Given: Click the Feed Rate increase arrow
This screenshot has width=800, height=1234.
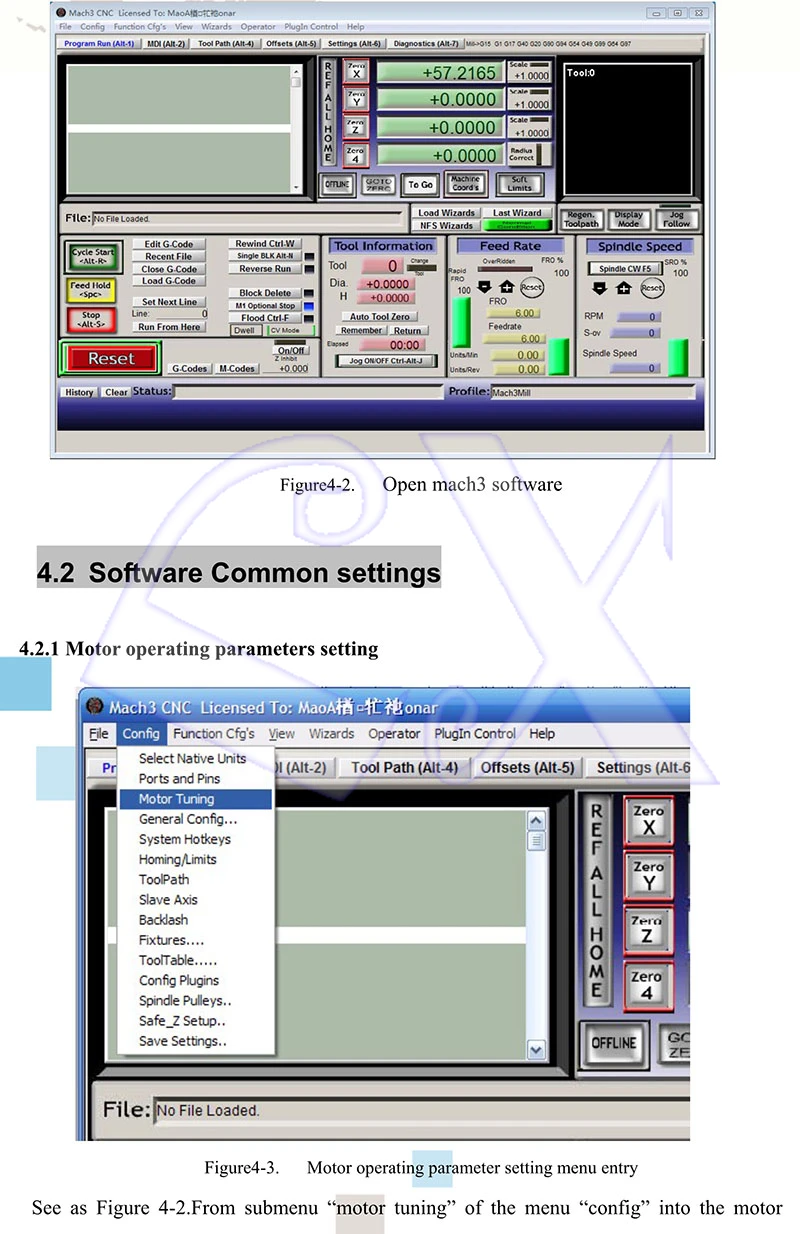Looking at the screenshot, I should 508,287.
